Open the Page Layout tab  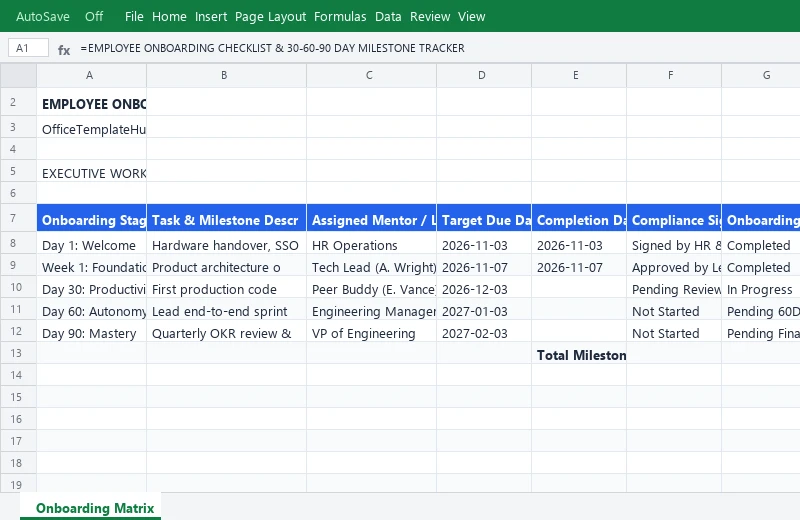(270, 16)
